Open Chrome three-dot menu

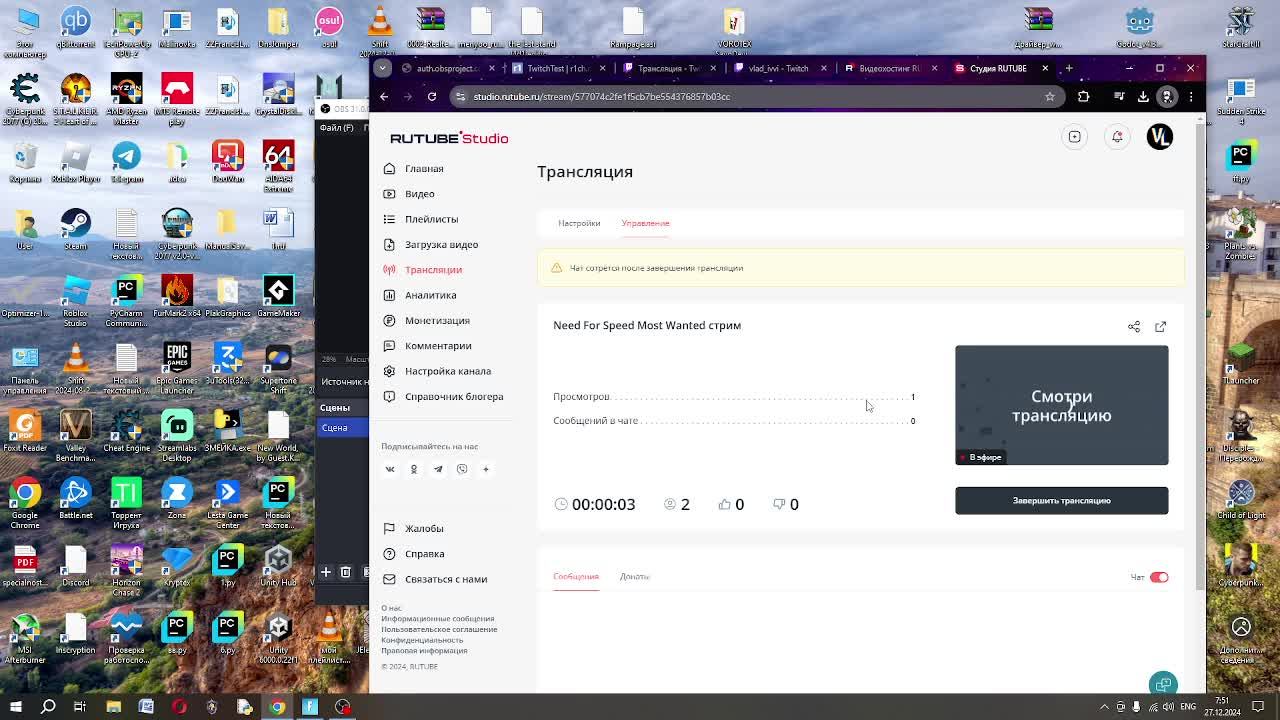pos(1191,97)
